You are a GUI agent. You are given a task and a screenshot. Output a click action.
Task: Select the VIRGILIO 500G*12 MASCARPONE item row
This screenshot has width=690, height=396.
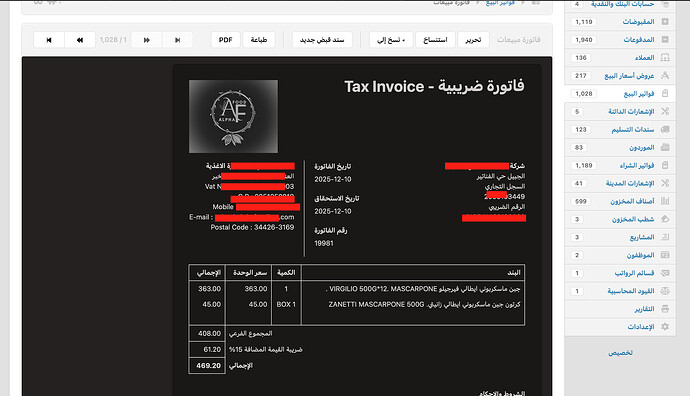pyautogui.click(x=357, y=289)
